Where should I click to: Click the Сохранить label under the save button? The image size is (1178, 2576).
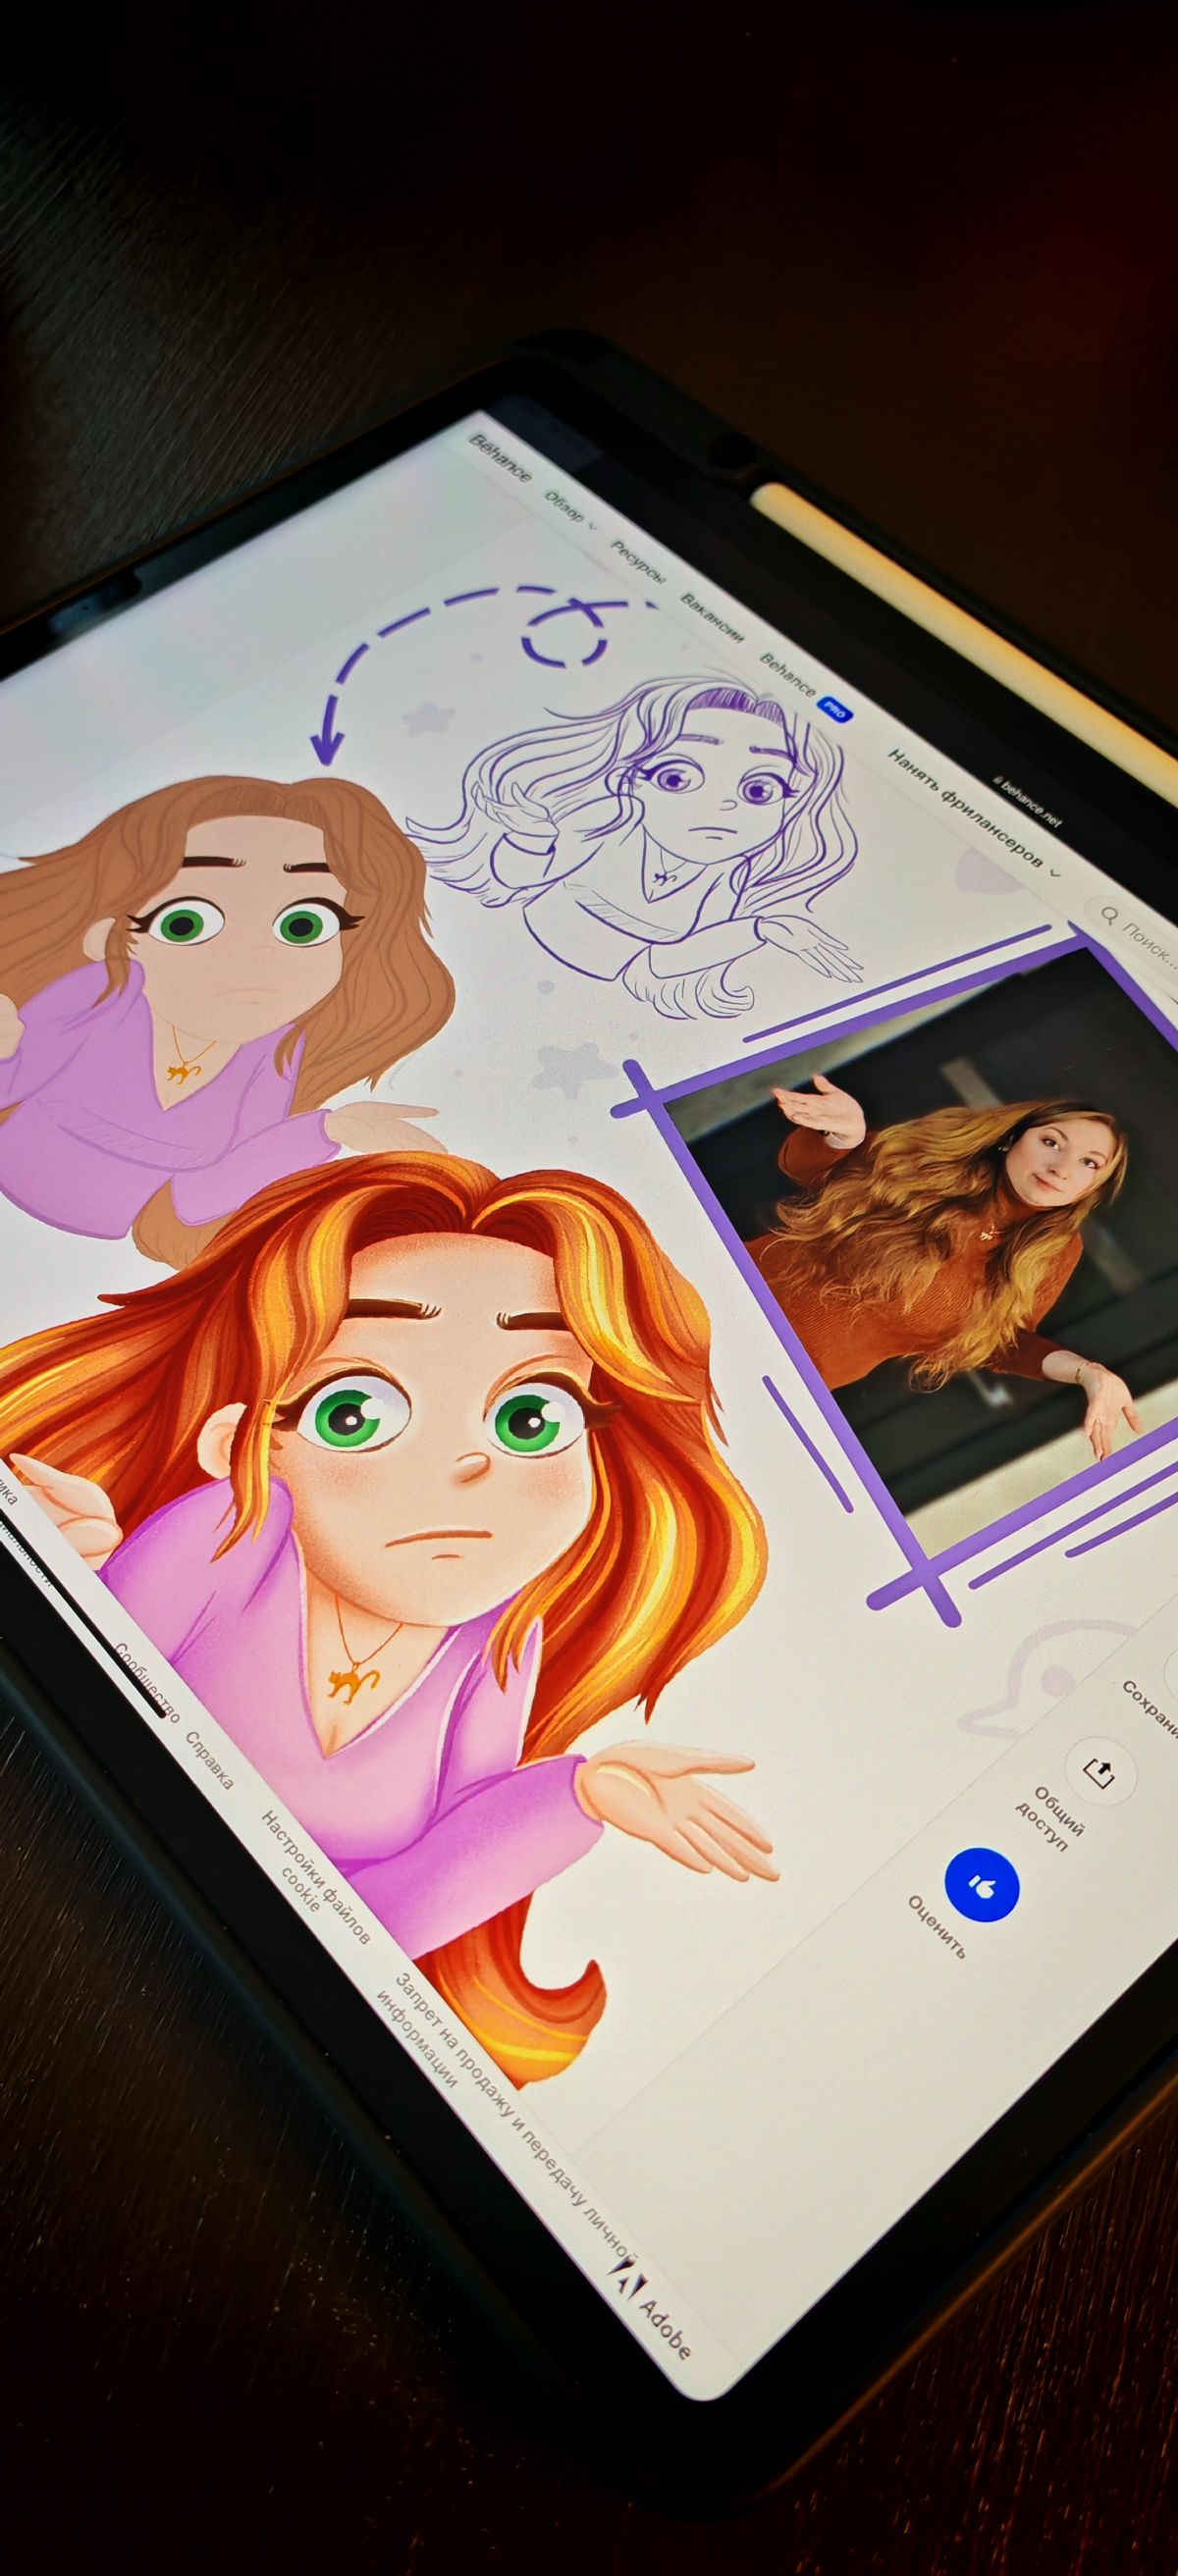[1150, 1711]
